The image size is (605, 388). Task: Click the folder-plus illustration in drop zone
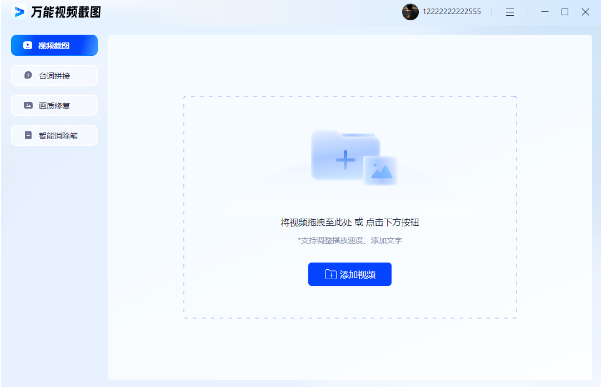pyautogui.click(x=354, y=157)
